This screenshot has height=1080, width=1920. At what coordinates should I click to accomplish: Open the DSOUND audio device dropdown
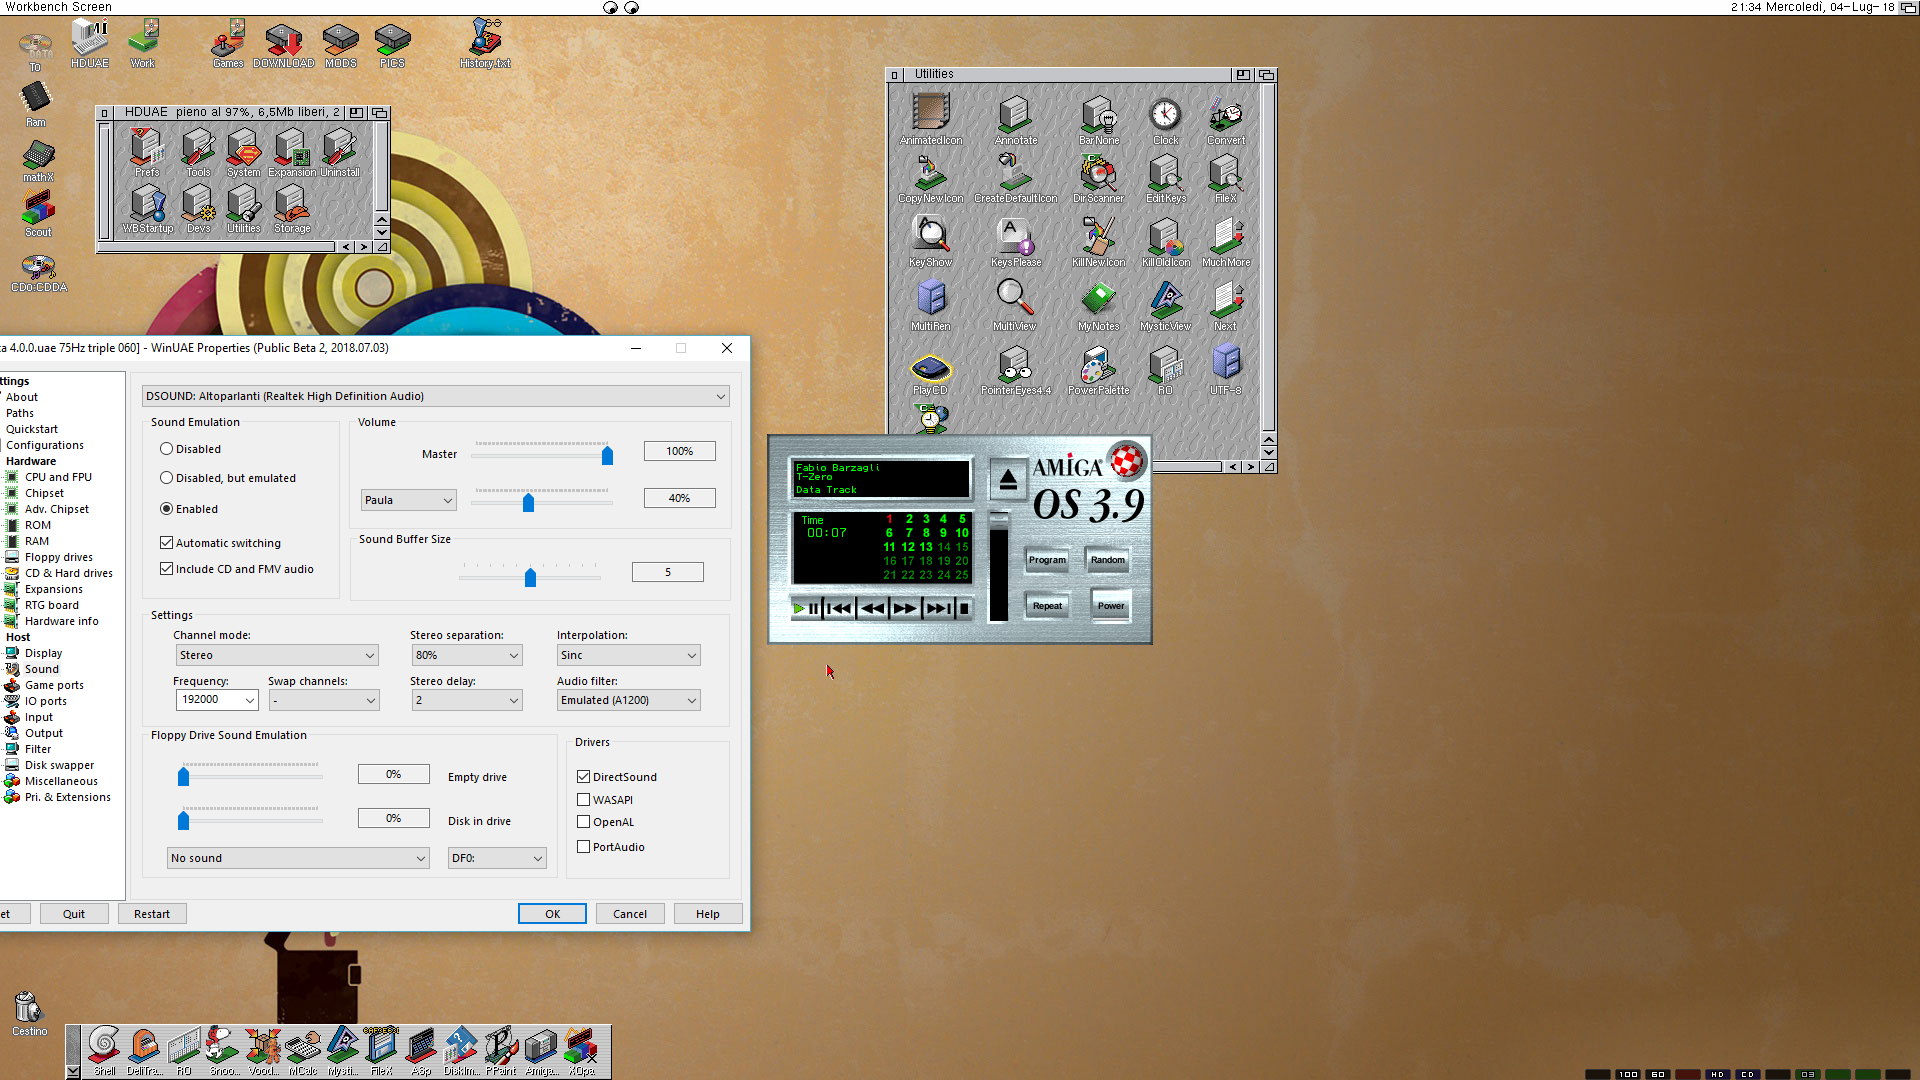tap(435, 396)
